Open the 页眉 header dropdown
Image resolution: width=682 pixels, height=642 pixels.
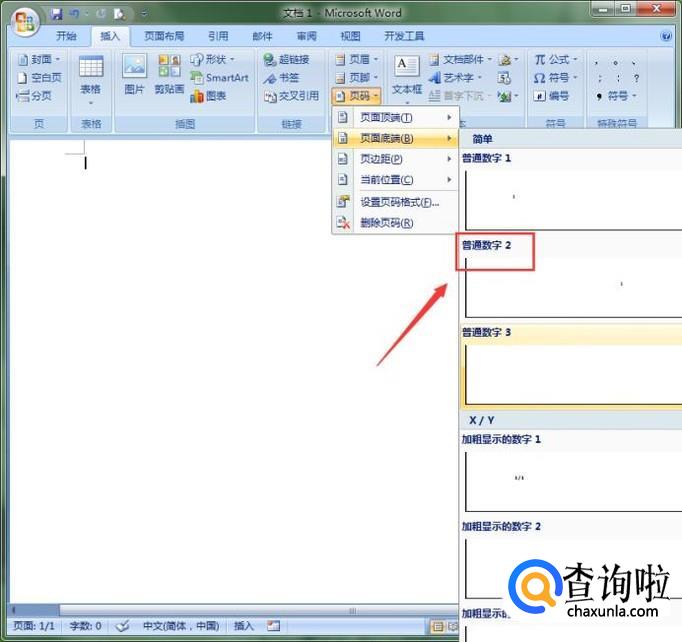[x=357, y=59]
